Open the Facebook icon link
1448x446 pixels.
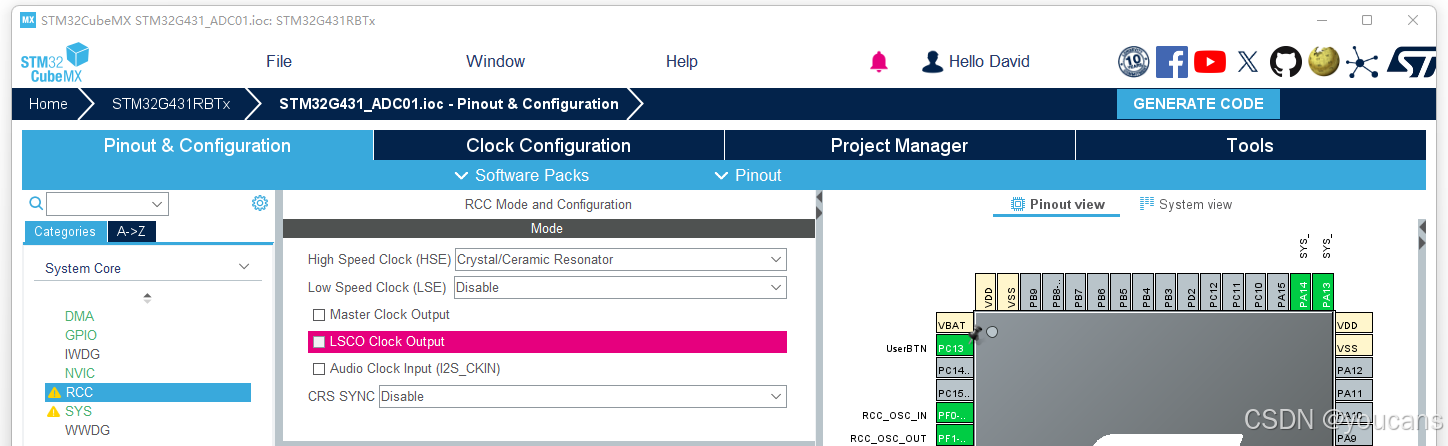[x=1171, y=62]
